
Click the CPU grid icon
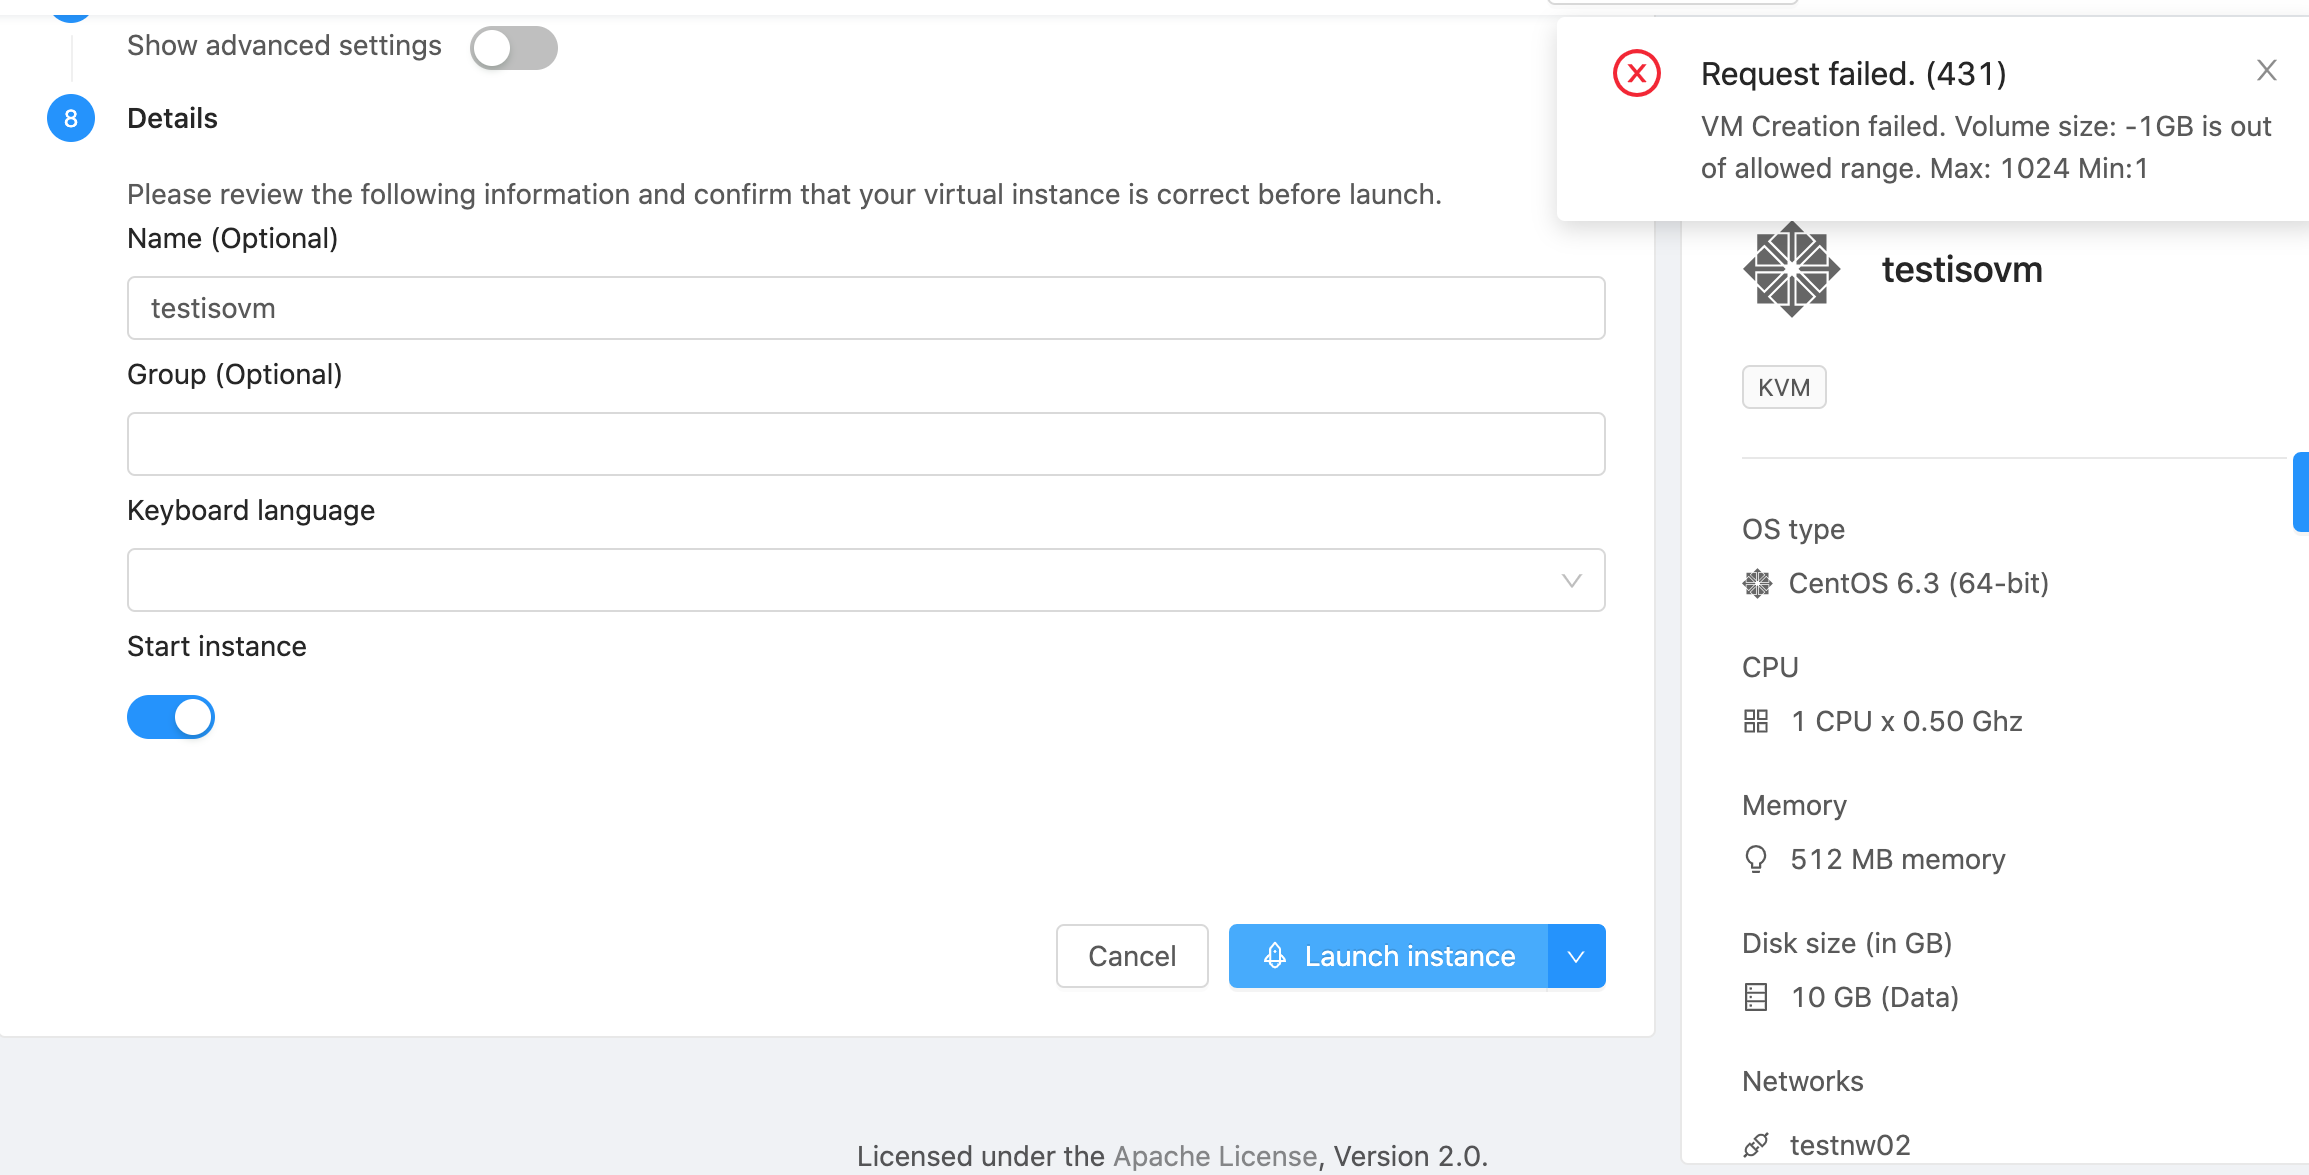pyautogui.click(x=1756, y=721)
